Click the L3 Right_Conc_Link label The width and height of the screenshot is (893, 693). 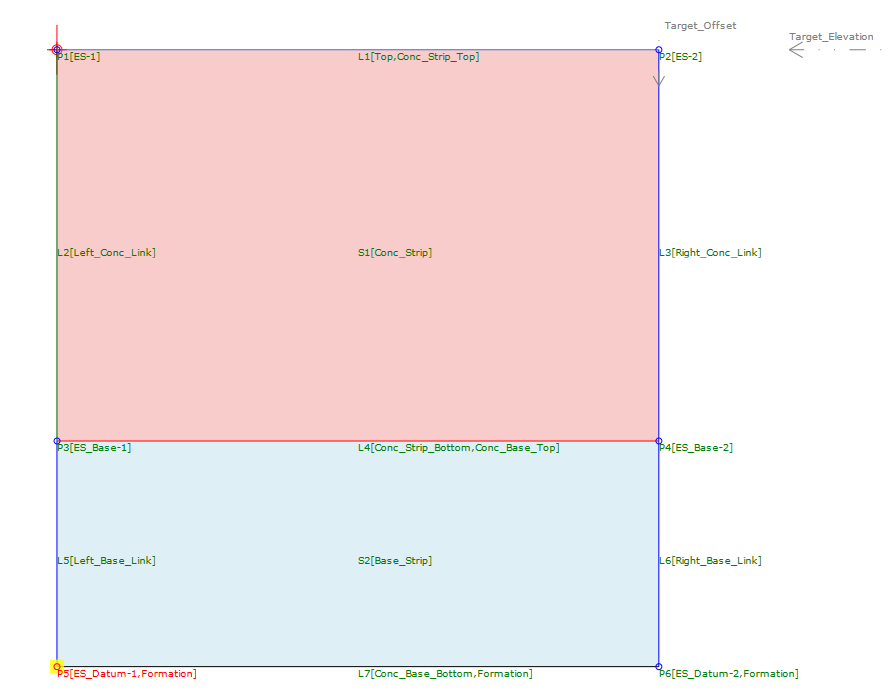(x=710, y=252)
